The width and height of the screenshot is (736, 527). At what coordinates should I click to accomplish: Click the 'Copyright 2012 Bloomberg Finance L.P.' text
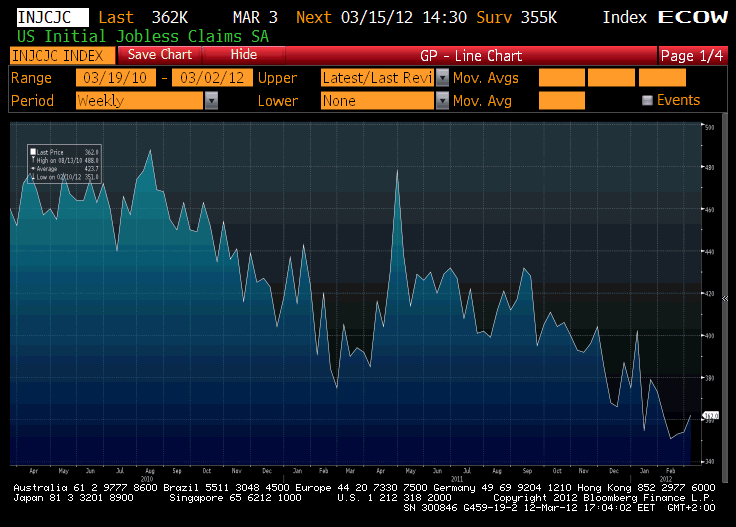point(604,497)
